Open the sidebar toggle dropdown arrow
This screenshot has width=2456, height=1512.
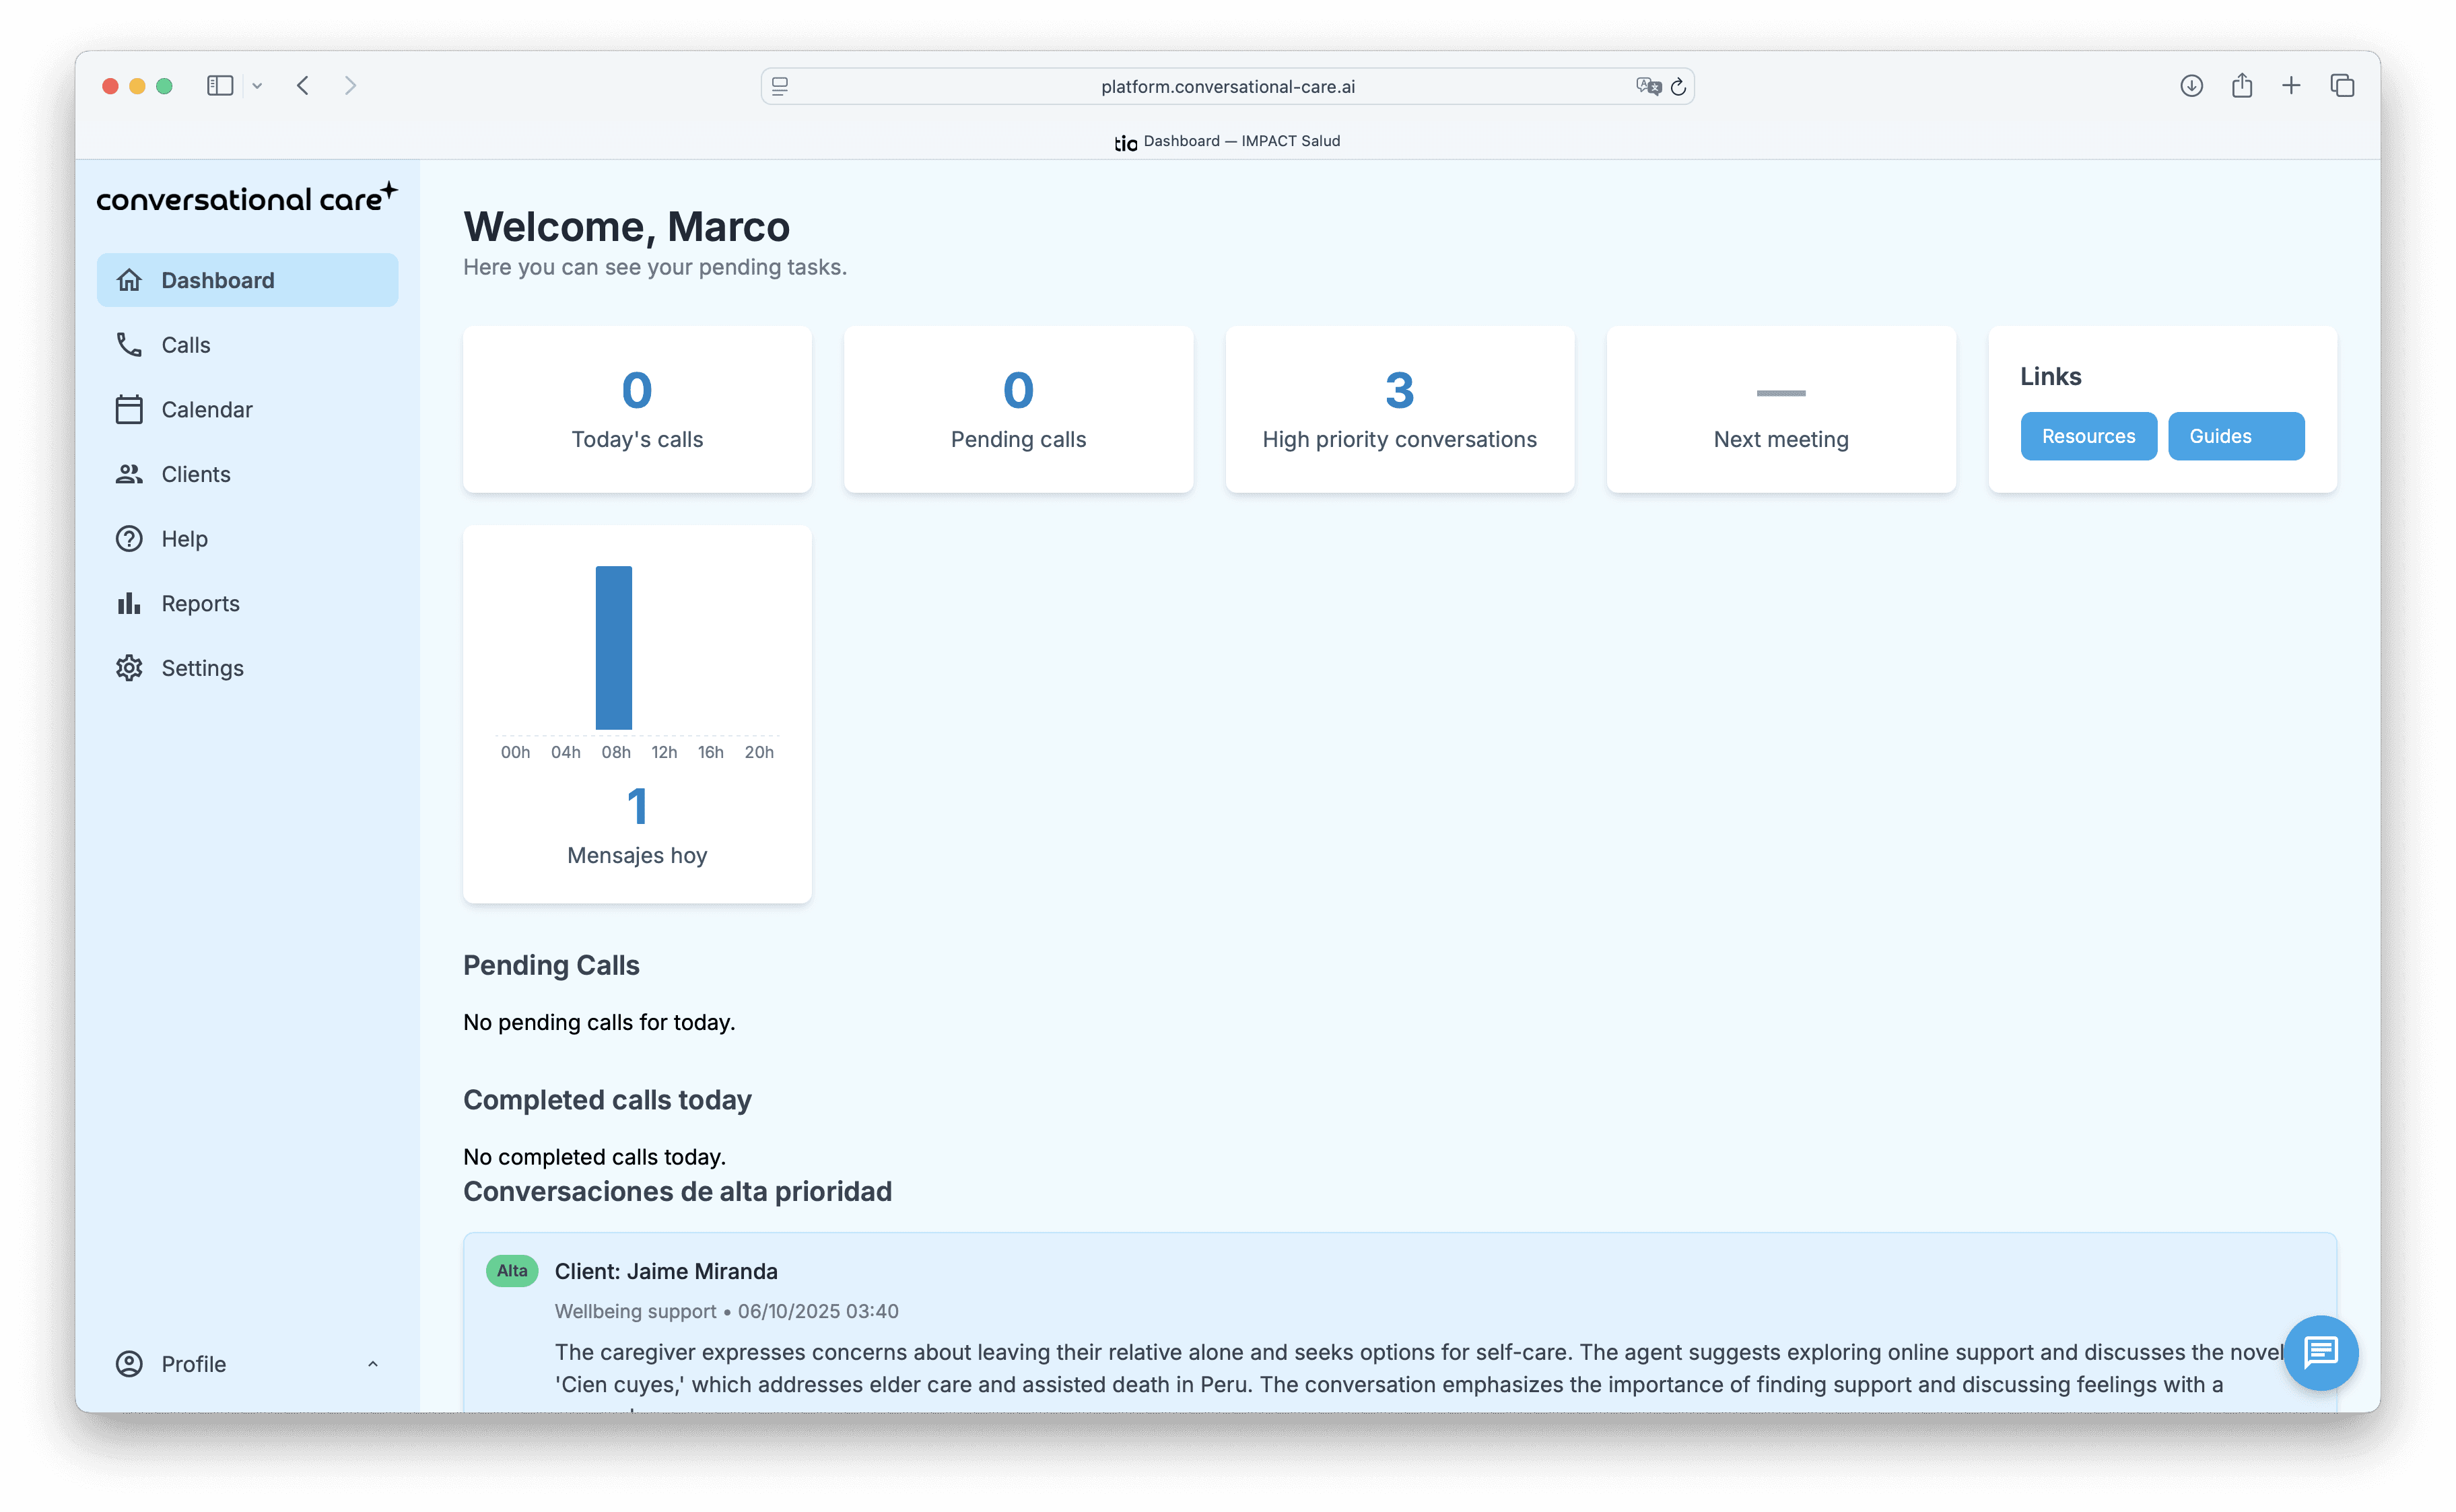(257, 86)
